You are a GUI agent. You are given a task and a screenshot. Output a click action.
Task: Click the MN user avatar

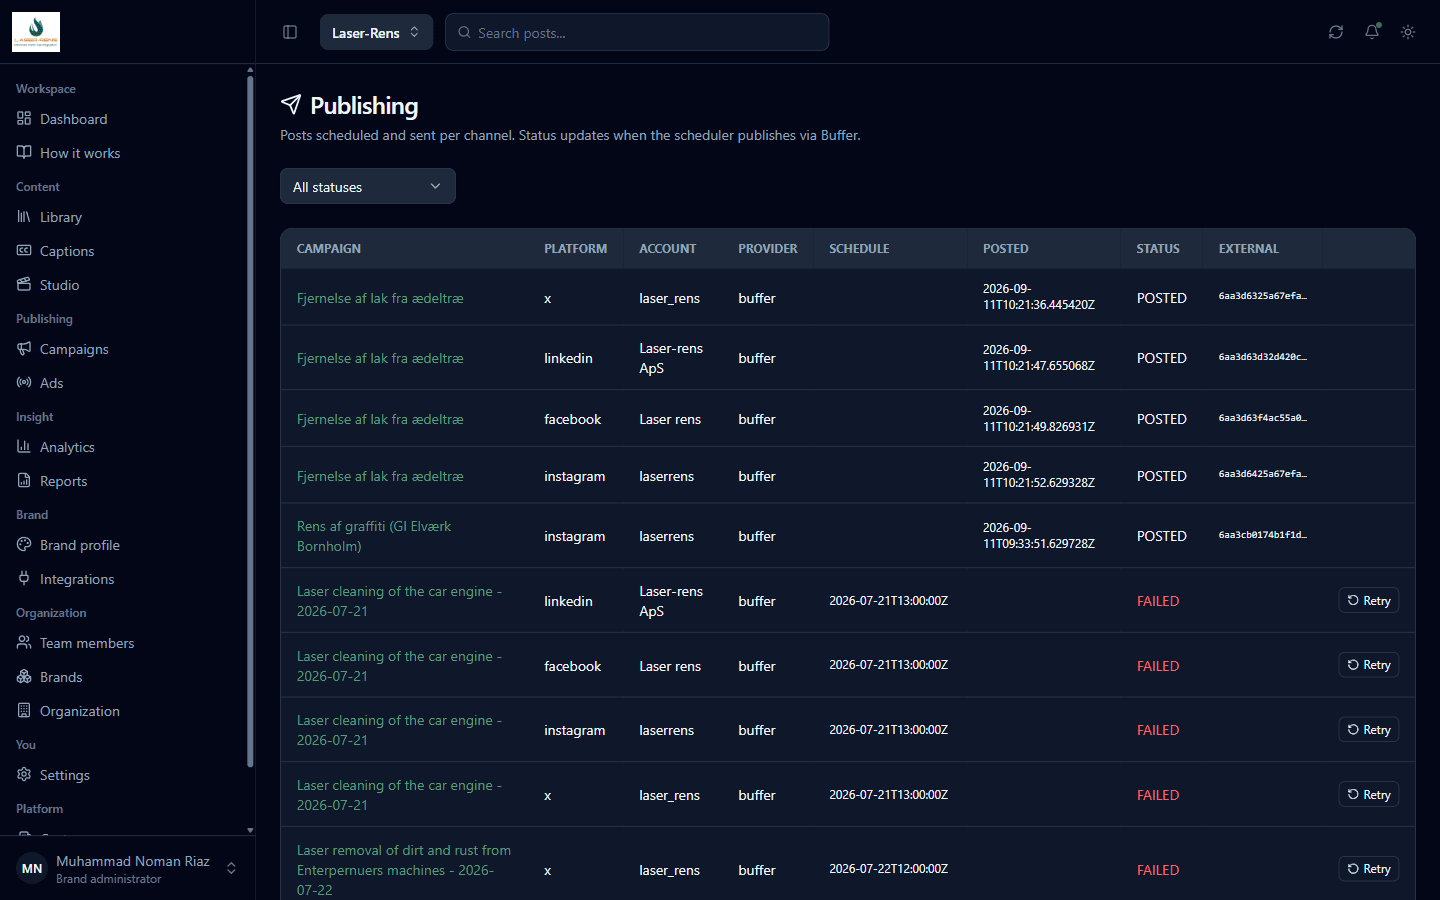tap(32, 869)
